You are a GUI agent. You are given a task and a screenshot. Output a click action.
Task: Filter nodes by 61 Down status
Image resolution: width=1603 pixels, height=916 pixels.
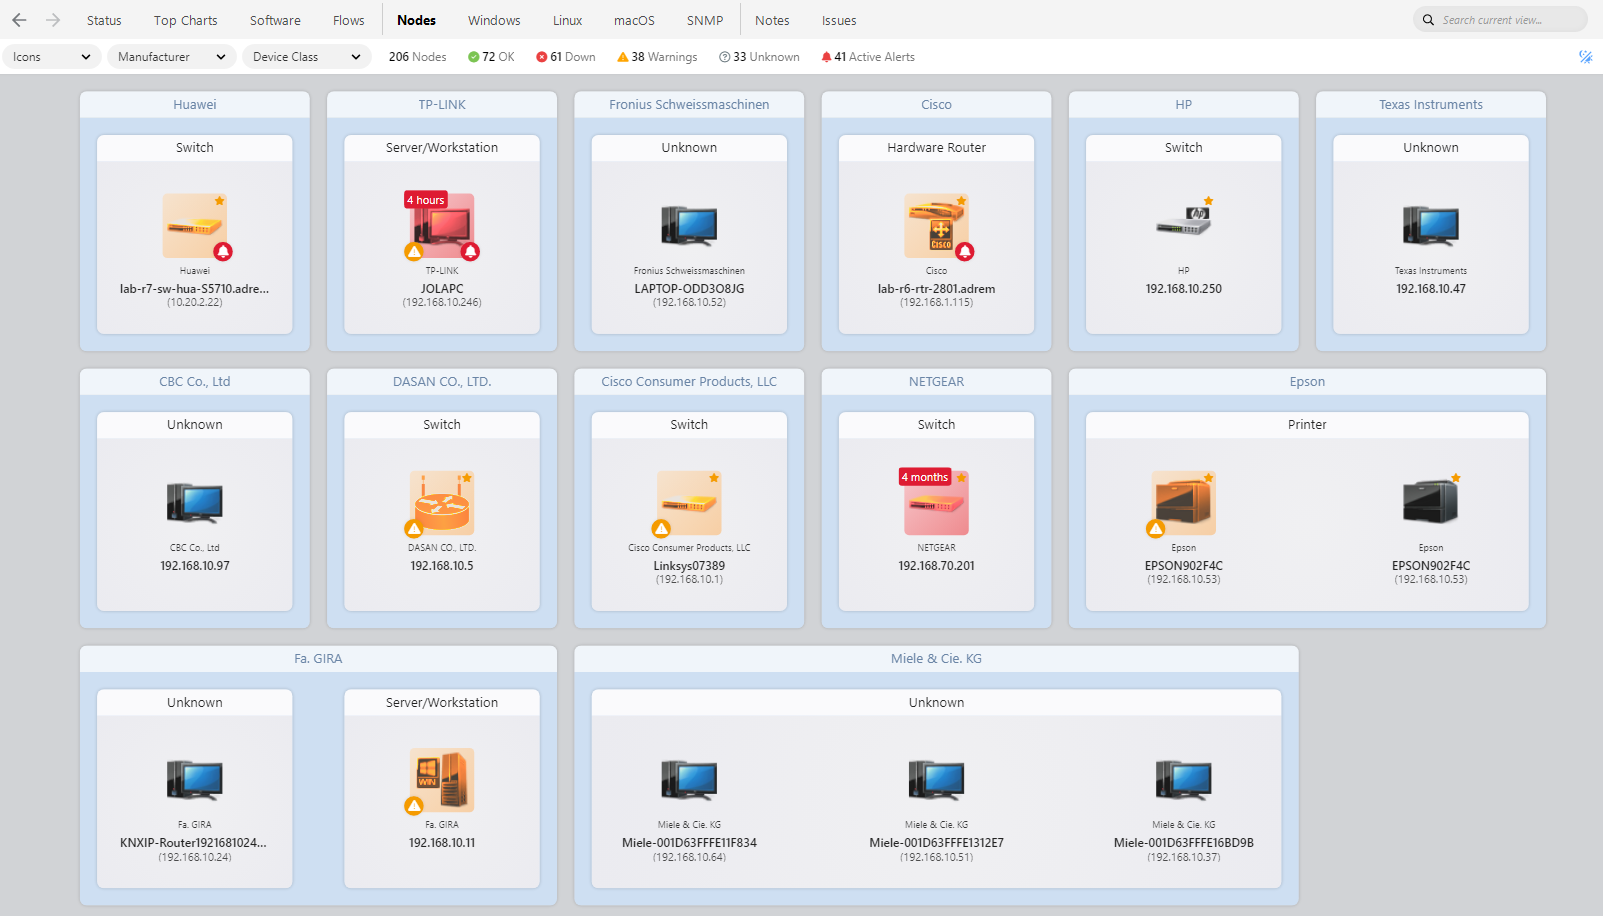566,57
